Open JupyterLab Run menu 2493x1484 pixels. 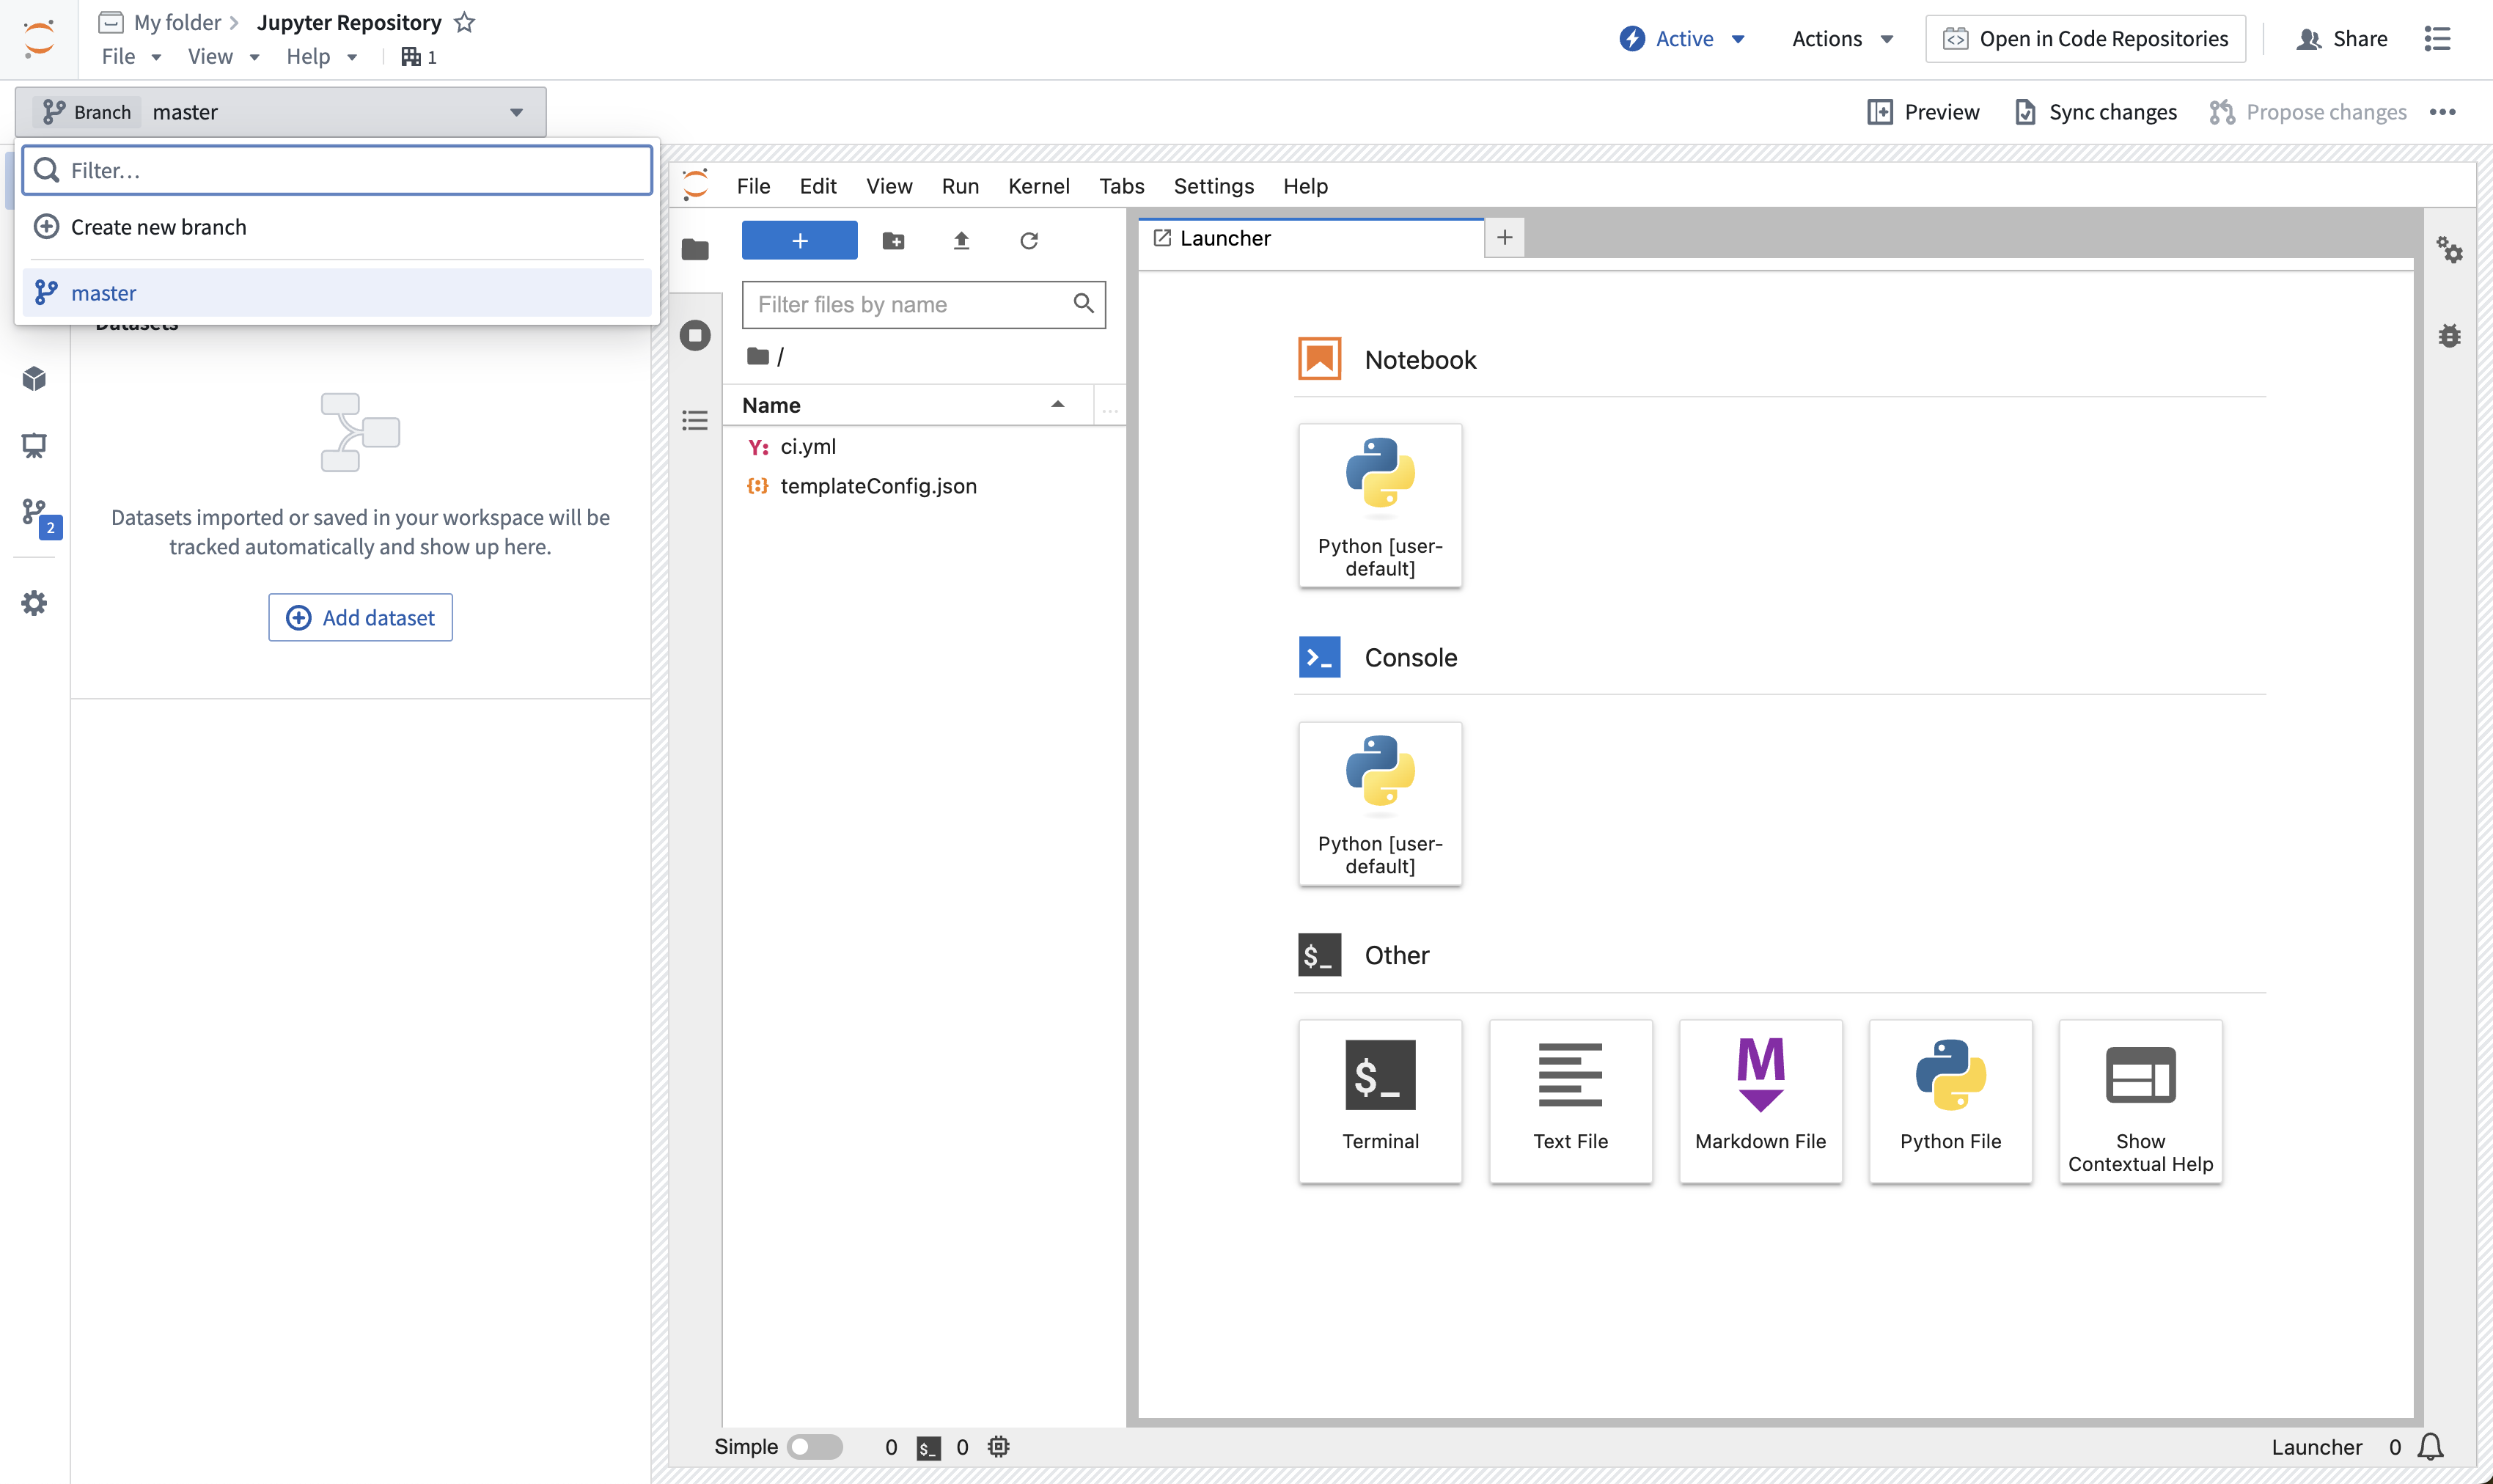[x=960, y=186]
